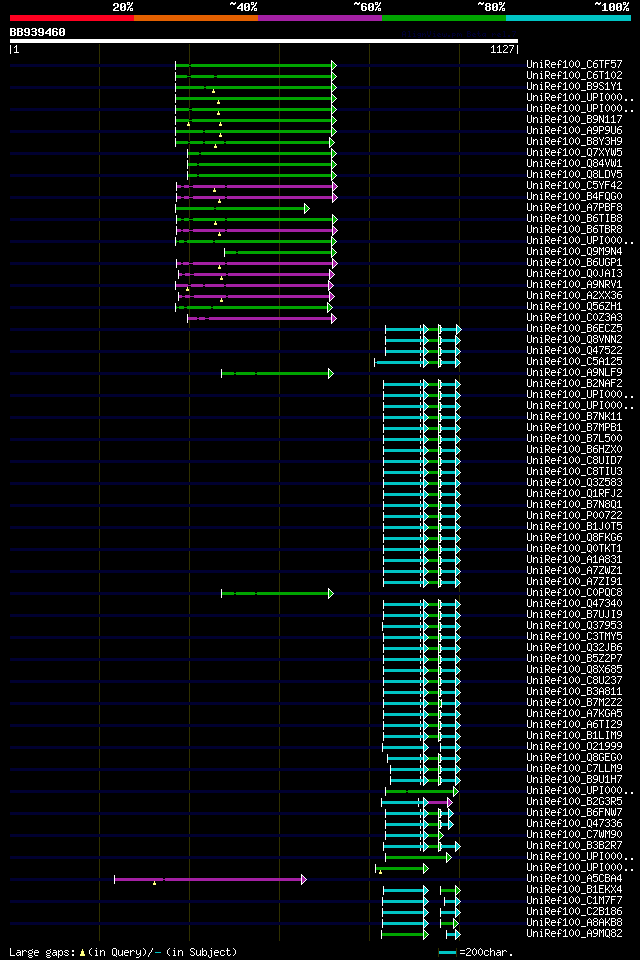The image size is (640, 960).
Task: Click the UniRef100_B1EKX4 hit label
Action: [x=574, y=890]
